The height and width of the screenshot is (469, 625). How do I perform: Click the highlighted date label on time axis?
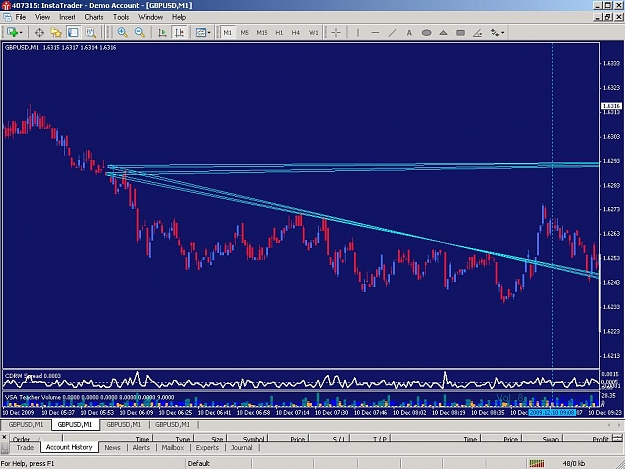tap(552, 412)
